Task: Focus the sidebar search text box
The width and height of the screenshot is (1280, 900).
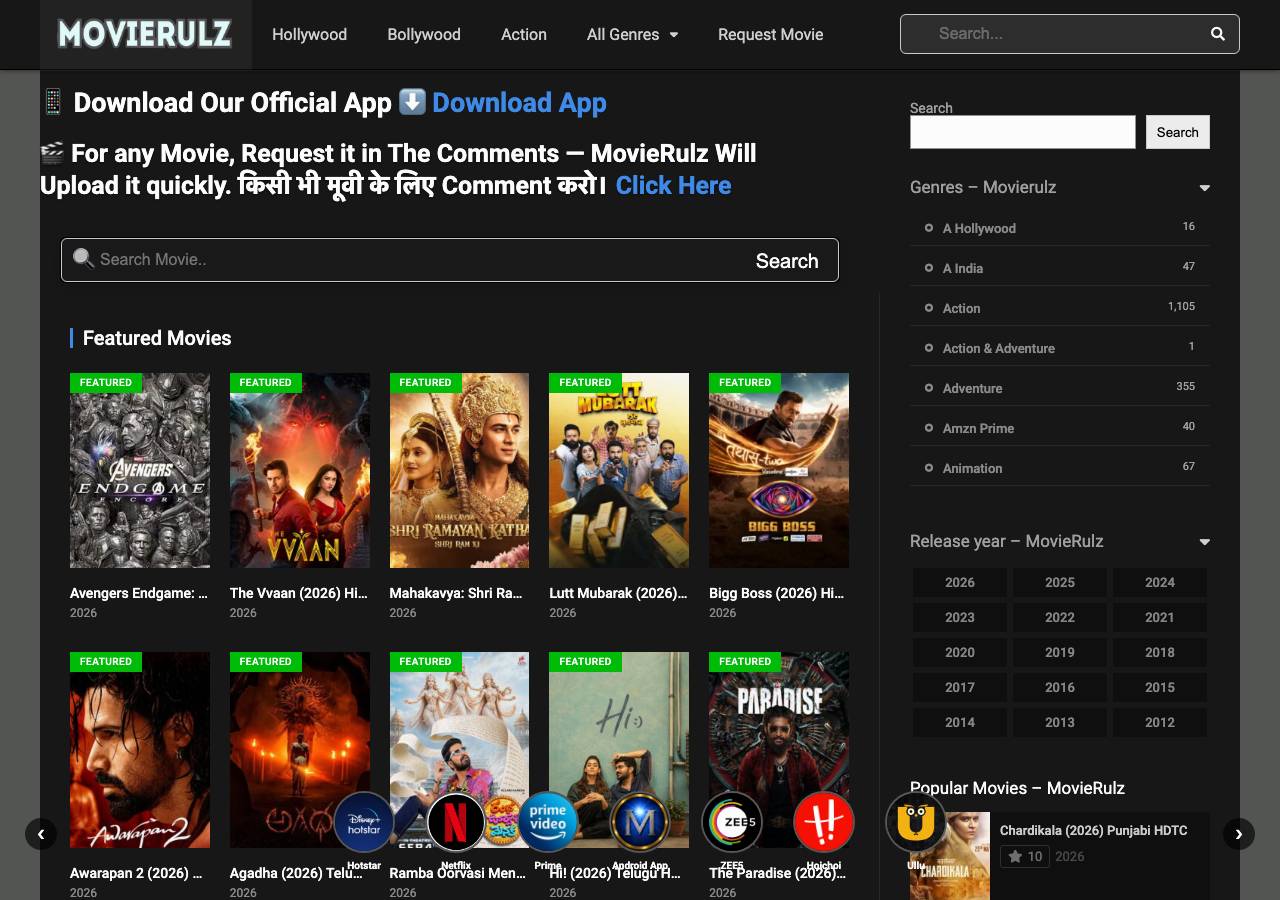Action: pyautogui.click(x=1023, y=132)
